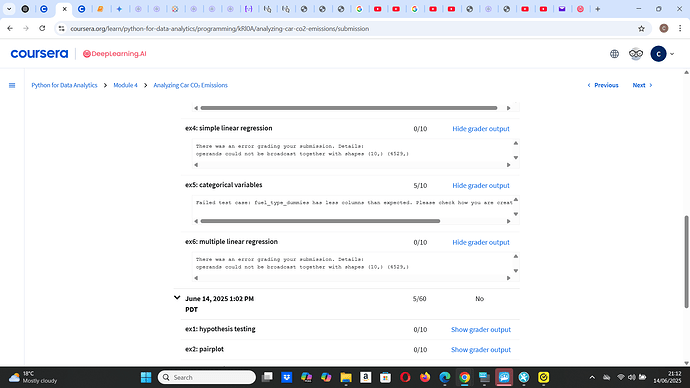The height and width of the screenshot is (388, 690).
Task: Open Opera browser from taskbar
Action: click(405, 377)
